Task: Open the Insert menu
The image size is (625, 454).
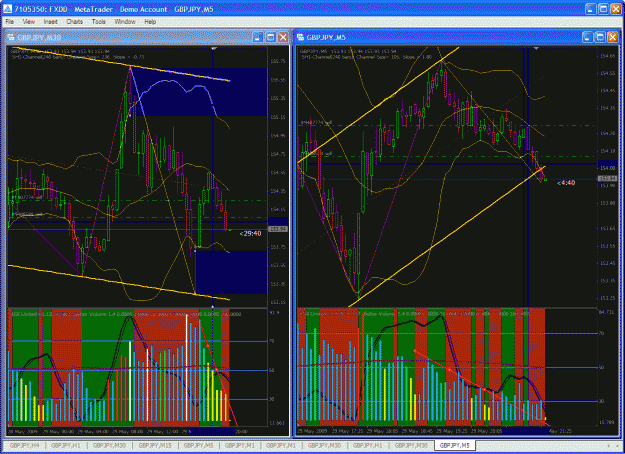Action: click(51, 22)
